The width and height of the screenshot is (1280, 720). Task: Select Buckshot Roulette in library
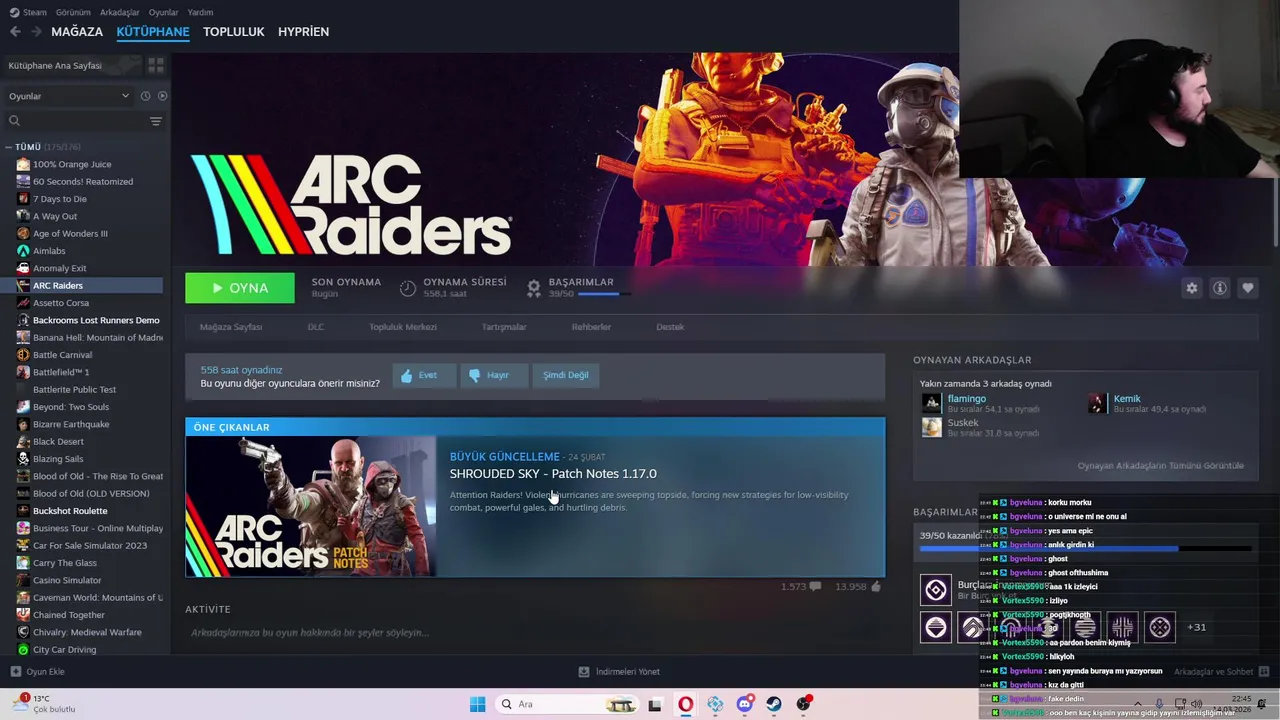70,511
